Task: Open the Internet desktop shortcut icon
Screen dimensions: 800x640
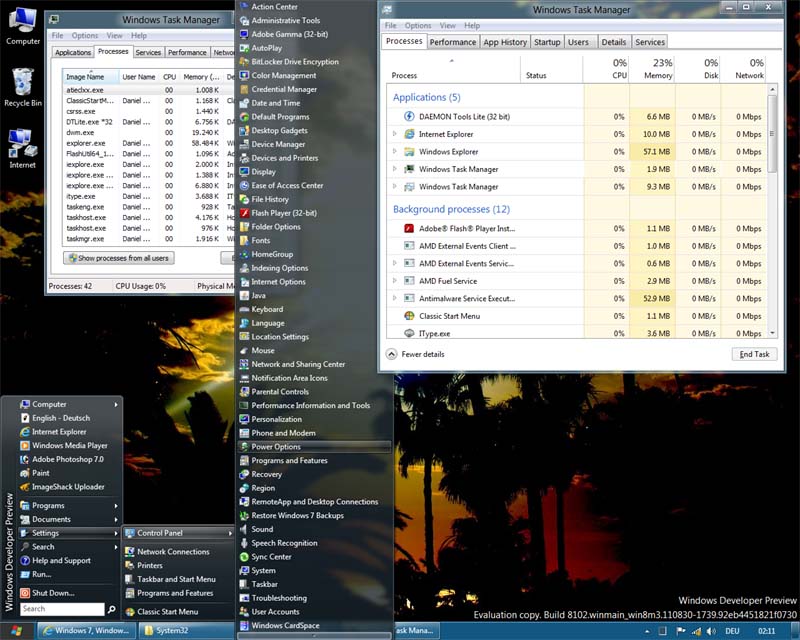Action: point(22,149)
